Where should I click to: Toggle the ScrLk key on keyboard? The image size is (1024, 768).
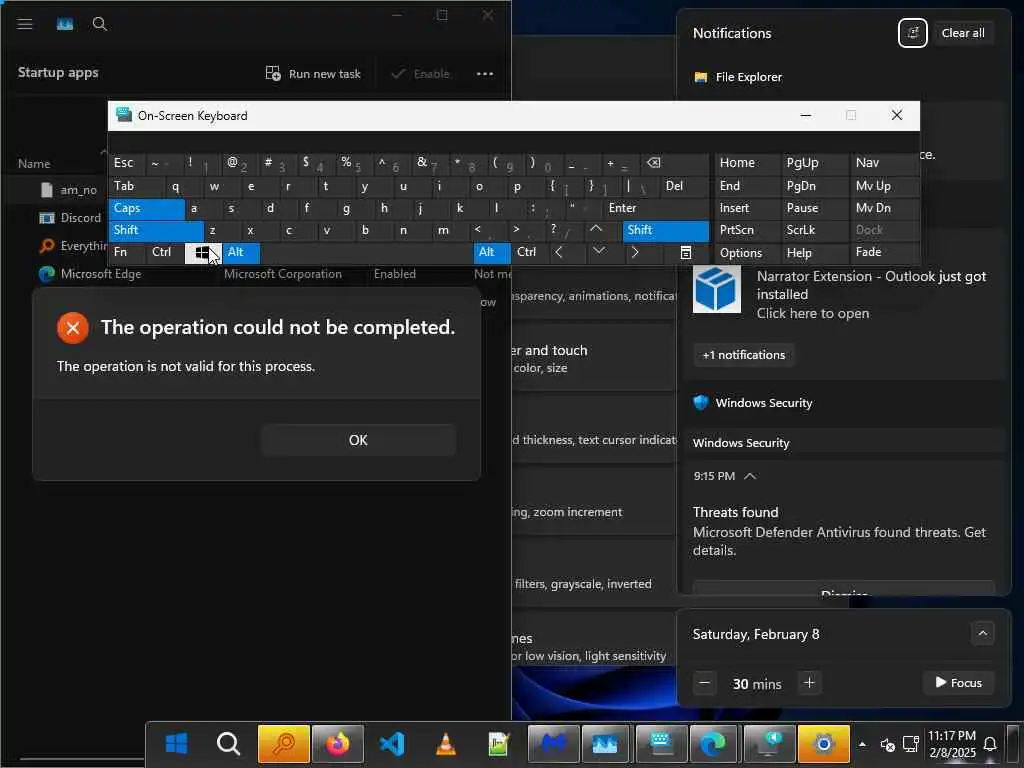pyautogui.click(x=814, y=231)
